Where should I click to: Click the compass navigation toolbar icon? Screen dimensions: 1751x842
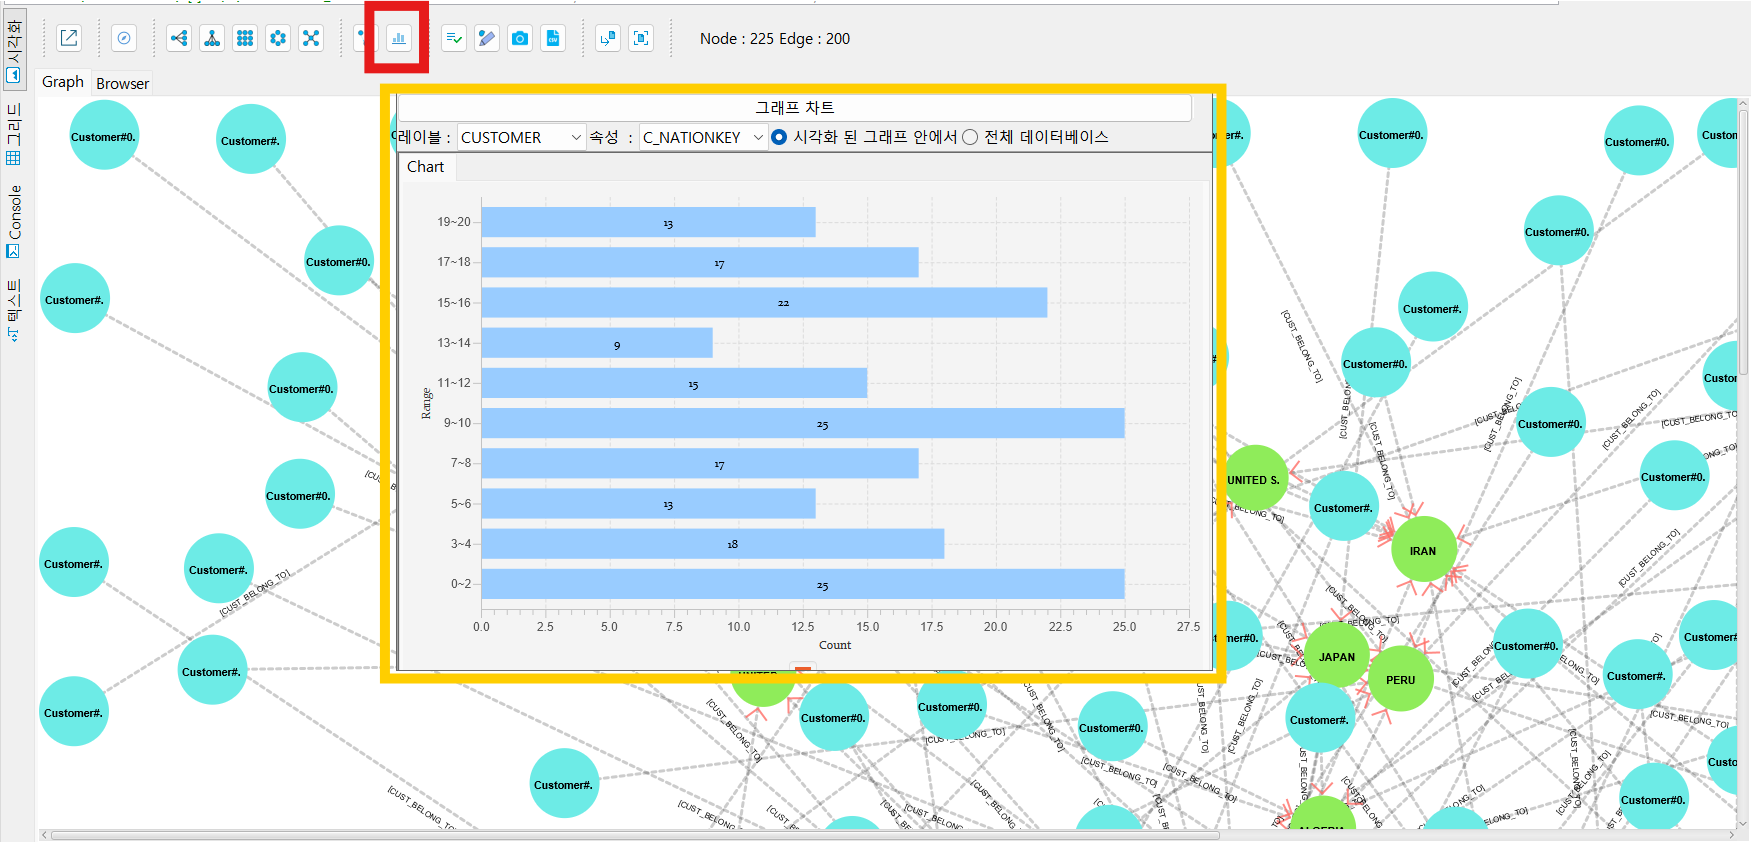[x=124, y=38]
